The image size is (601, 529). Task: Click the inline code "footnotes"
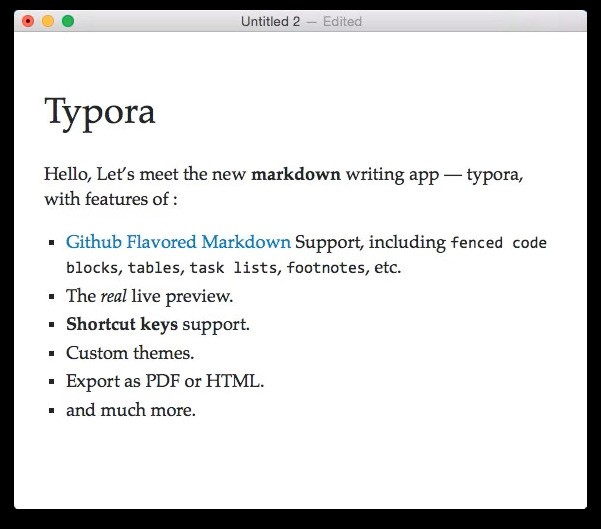coord(325,268)
